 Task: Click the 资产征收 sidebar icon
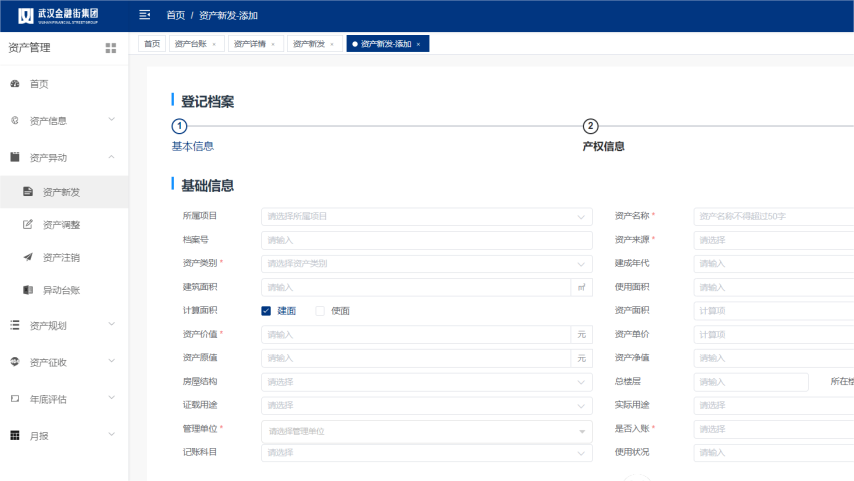(15, 362)
